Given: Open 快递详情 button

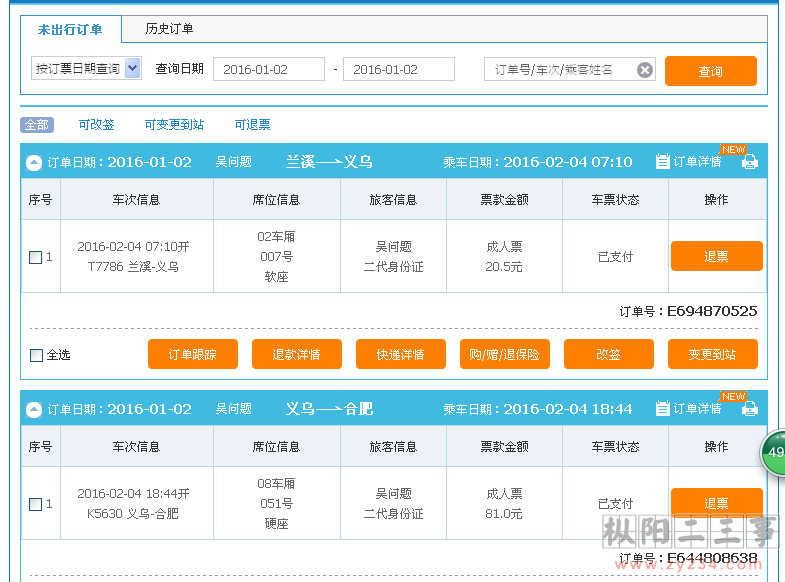Looking at the screenshot, I should pyautogui.click(x=401, y=354).
